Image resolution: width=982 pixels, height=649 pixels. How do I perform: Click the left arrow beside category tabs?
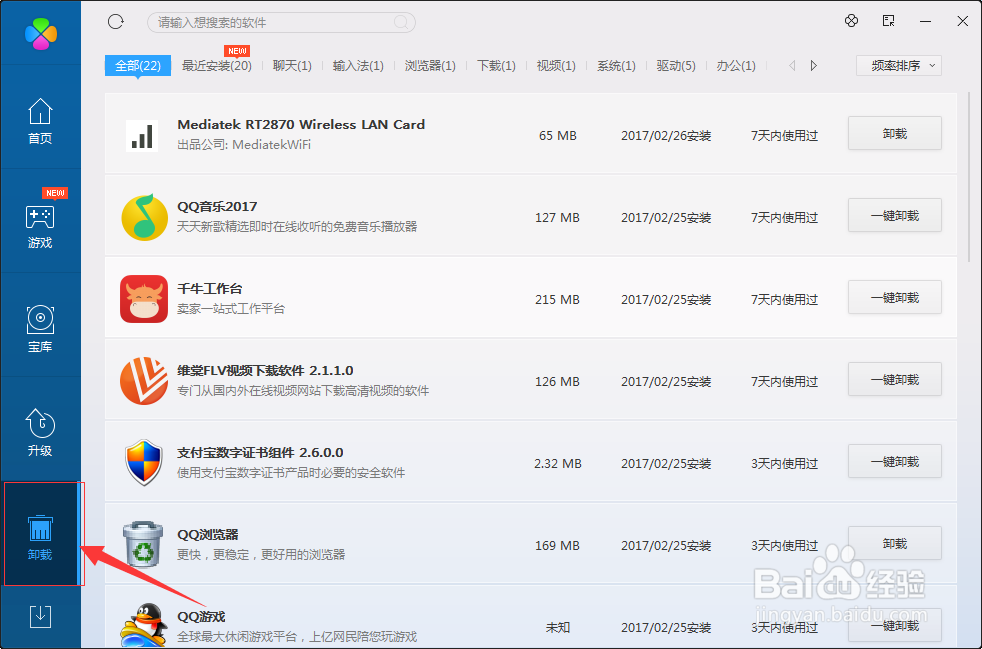(x=790, y=64)
